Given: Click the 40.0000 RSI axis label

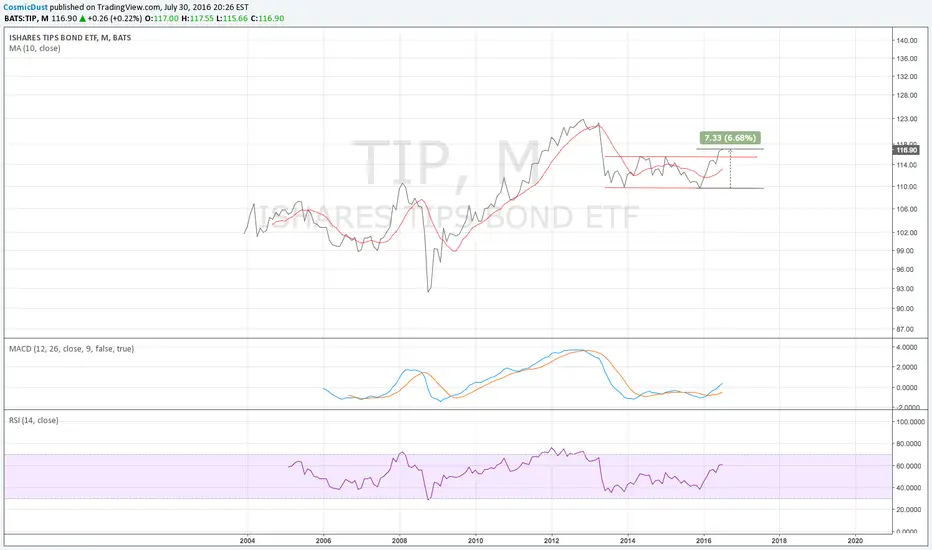Looking at the screenshot, I should pyautogui.click(x=908, y=488).
